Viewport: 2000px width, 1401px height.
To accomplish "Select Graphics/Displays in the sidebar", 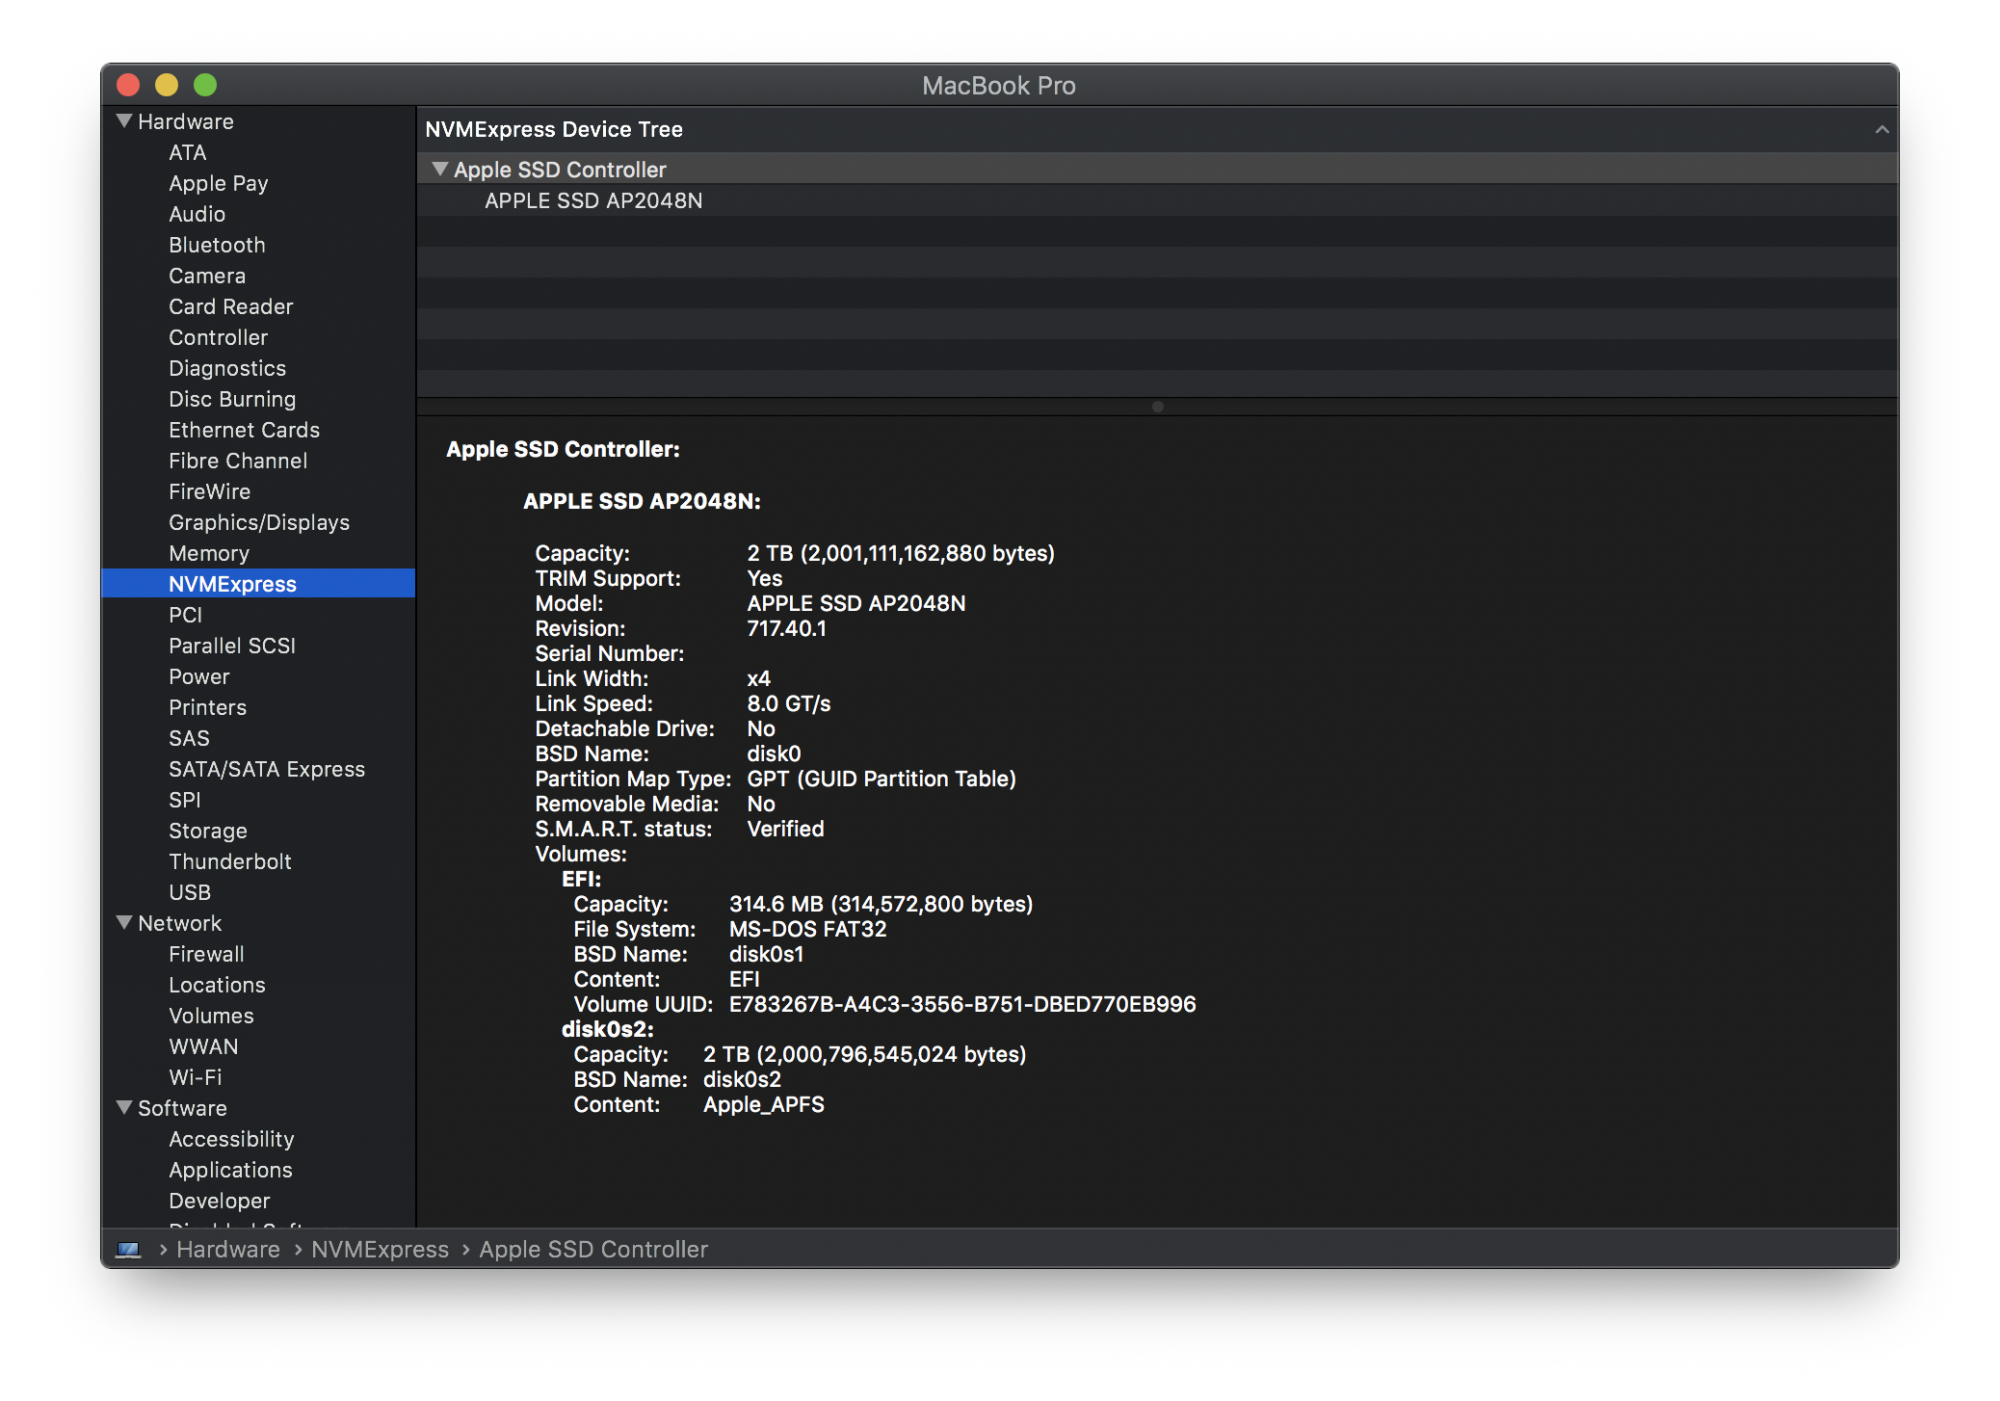I will (x=258, y=522).
